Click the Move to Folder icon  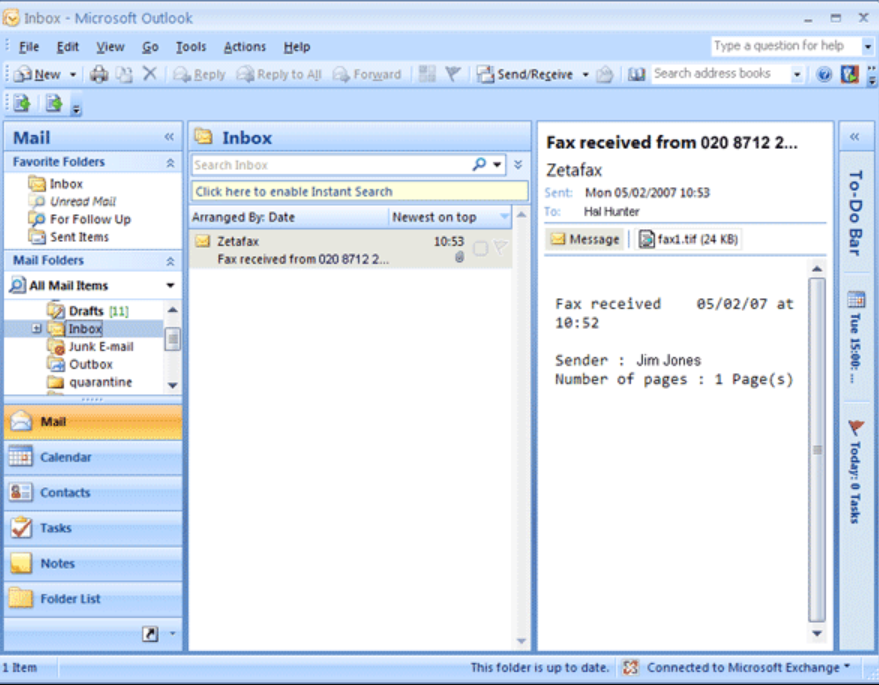(x=124, y=74)
